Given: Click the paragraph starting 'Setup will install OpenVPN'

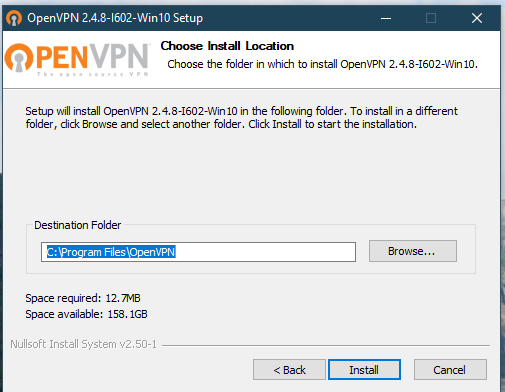Looking at the screenshot, I should tap(242, 117).
